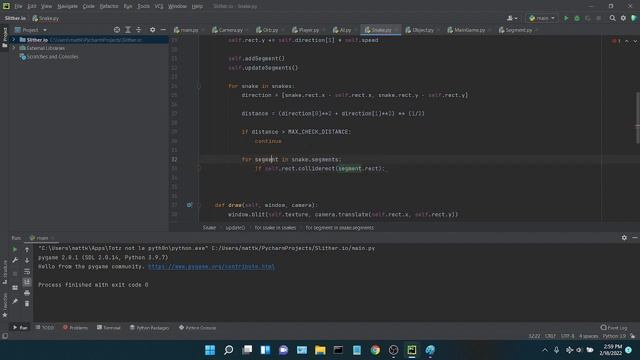Viewport: 640px width, 360px height.
Task: Click the Debug bug icon in top toolbar
Action: (x=577, y=18)
